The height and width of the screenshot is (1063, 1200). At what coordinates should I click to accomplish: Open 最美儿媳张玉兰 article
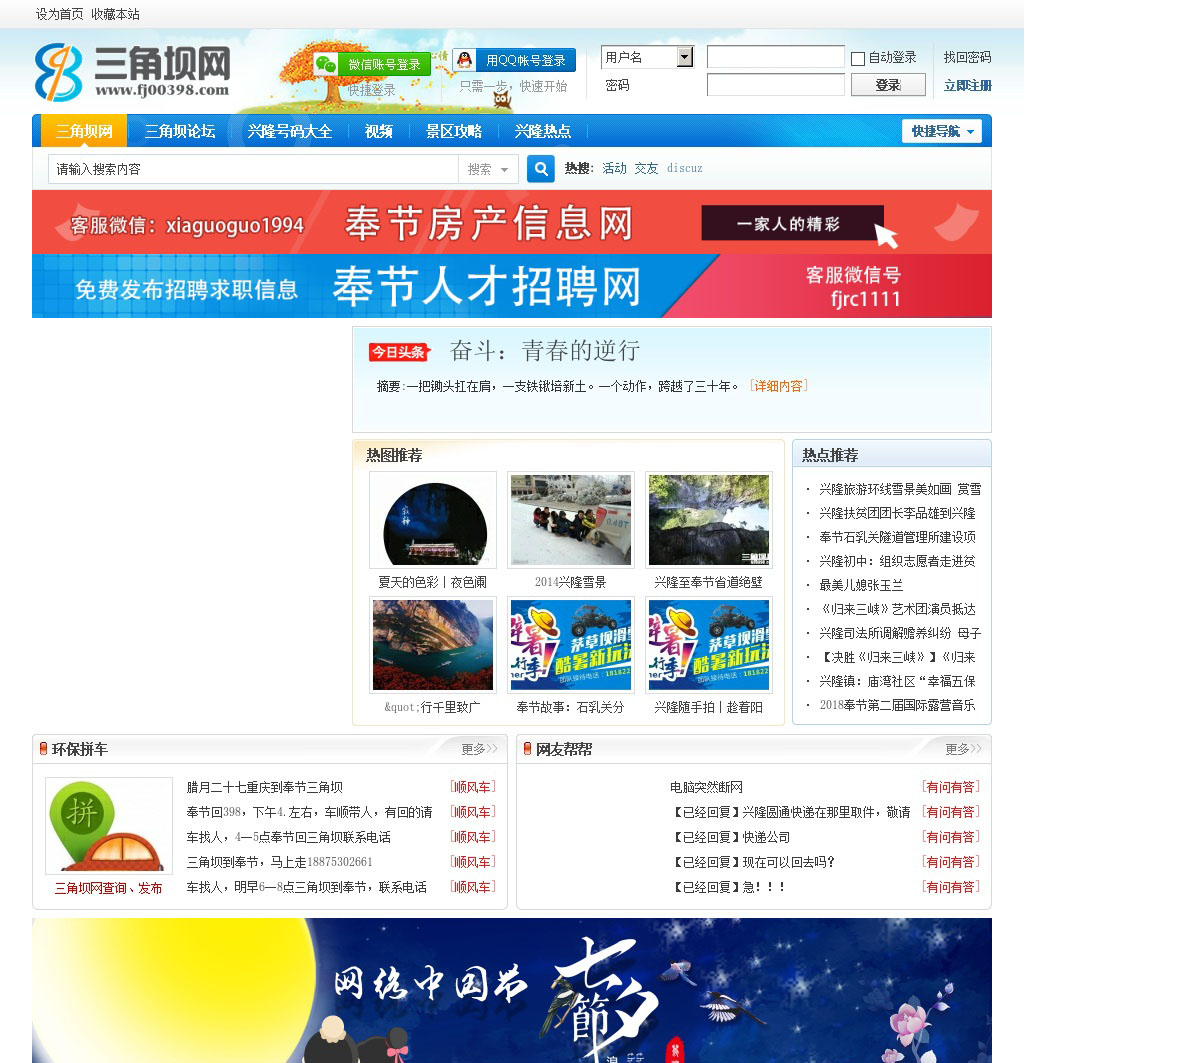pos(861,585)
